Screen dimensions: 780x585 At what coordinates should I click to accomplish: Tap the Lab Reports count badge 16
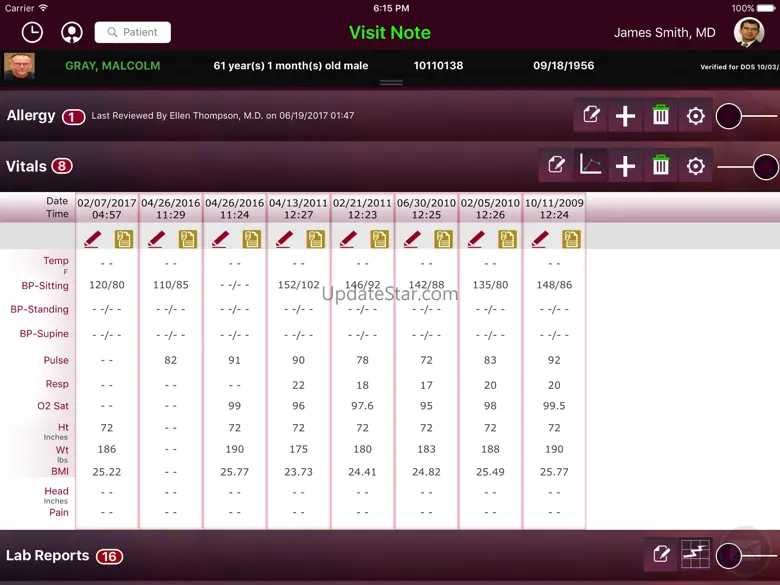109,557
